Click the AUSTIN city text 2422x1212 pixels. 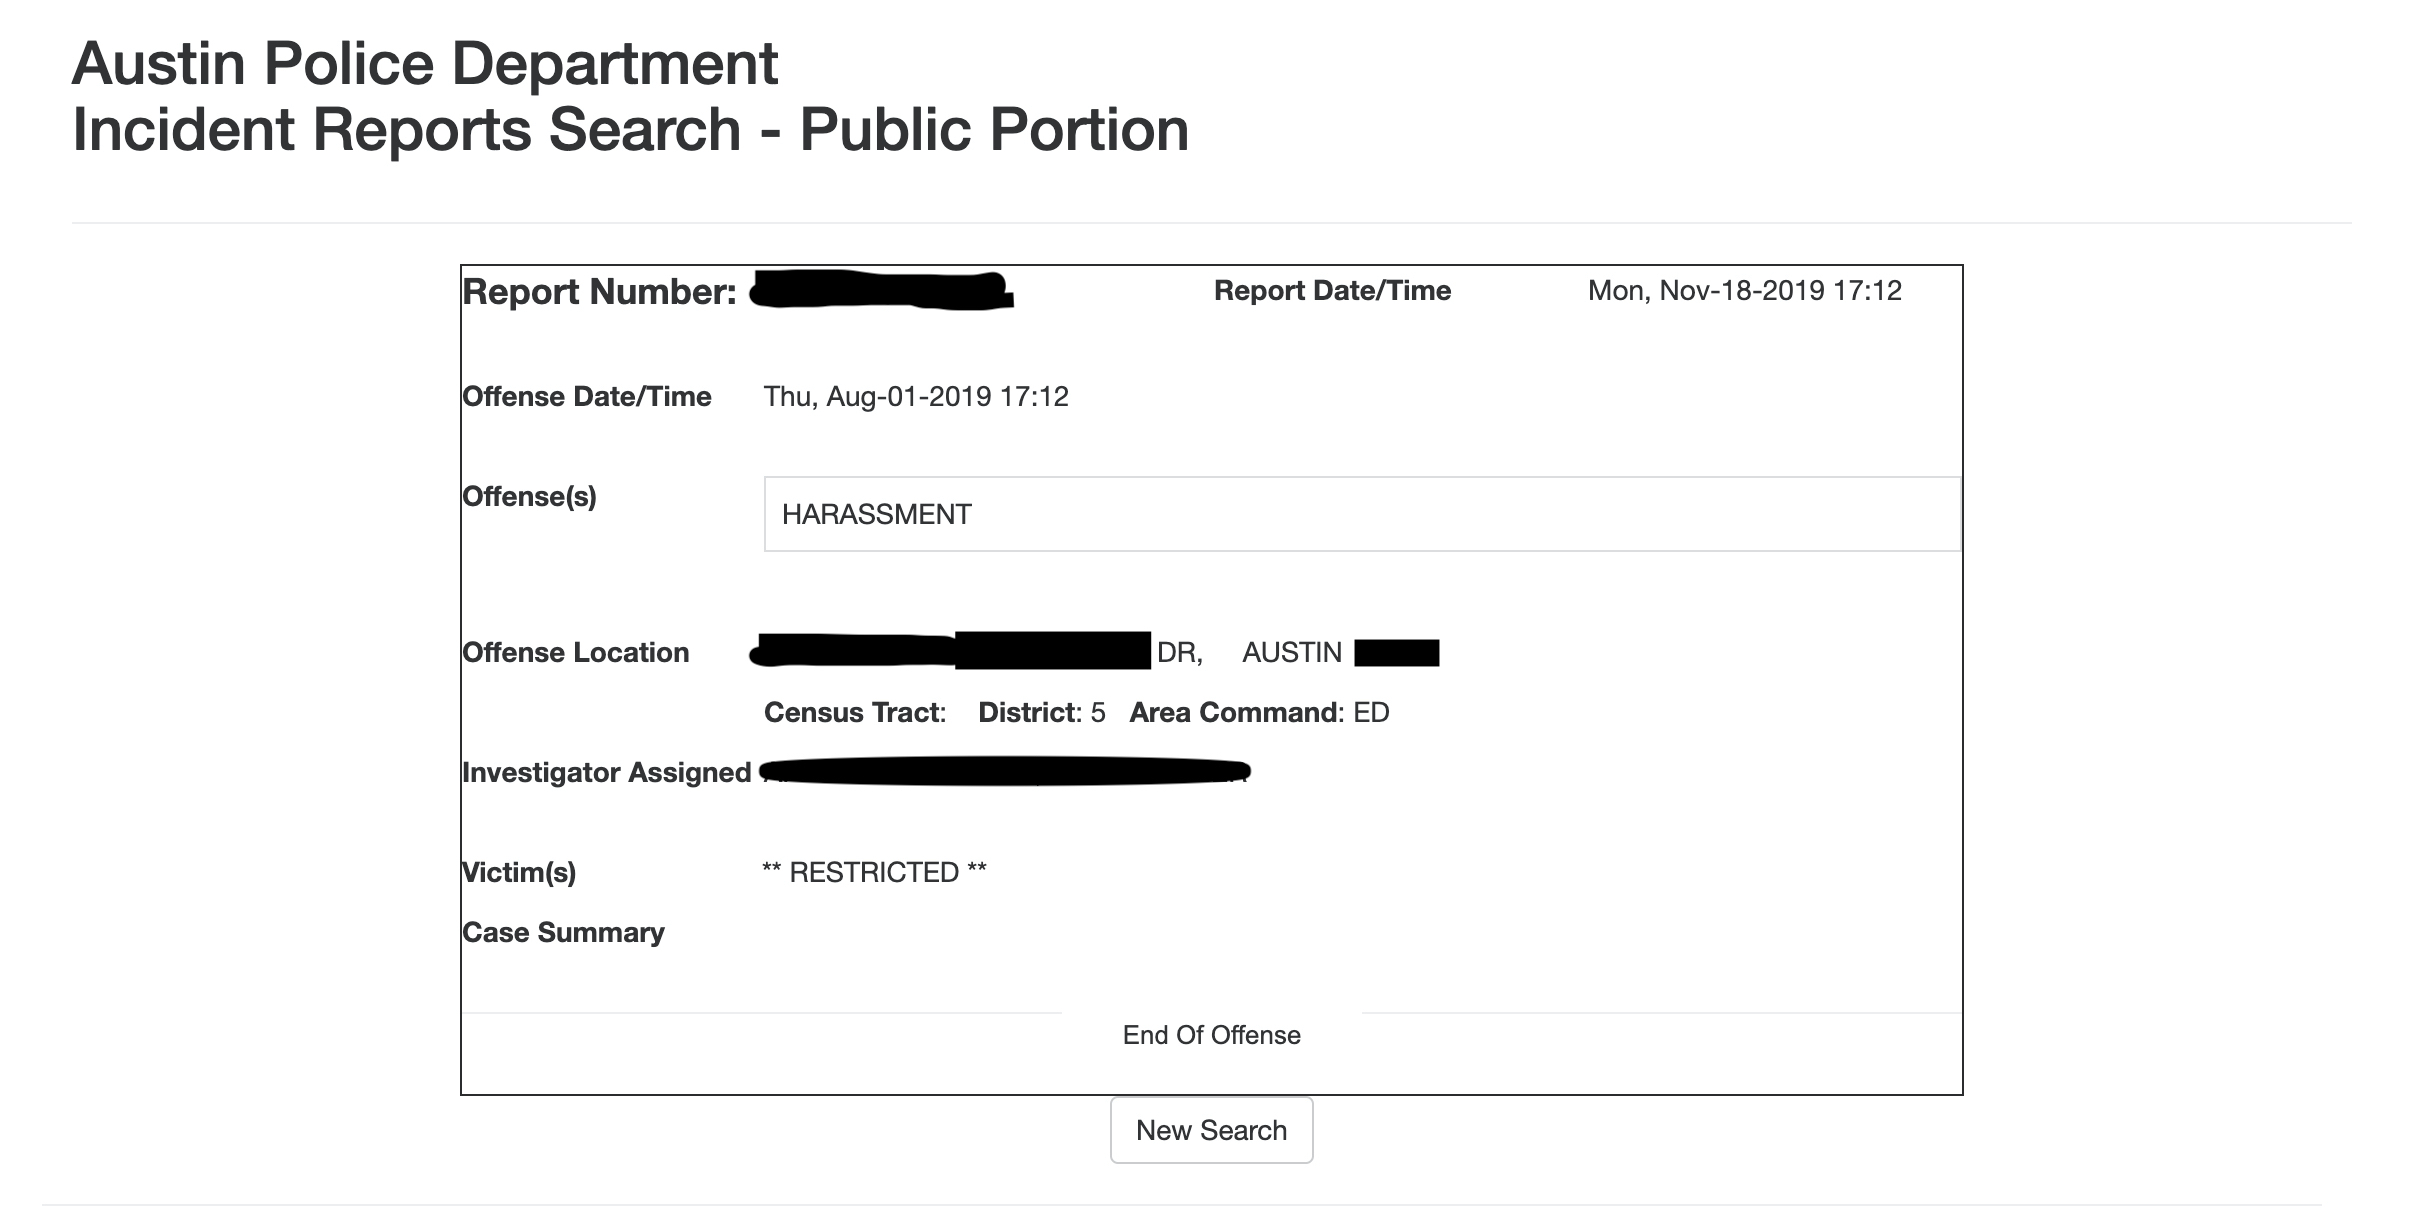click(x=1291, y=653)
